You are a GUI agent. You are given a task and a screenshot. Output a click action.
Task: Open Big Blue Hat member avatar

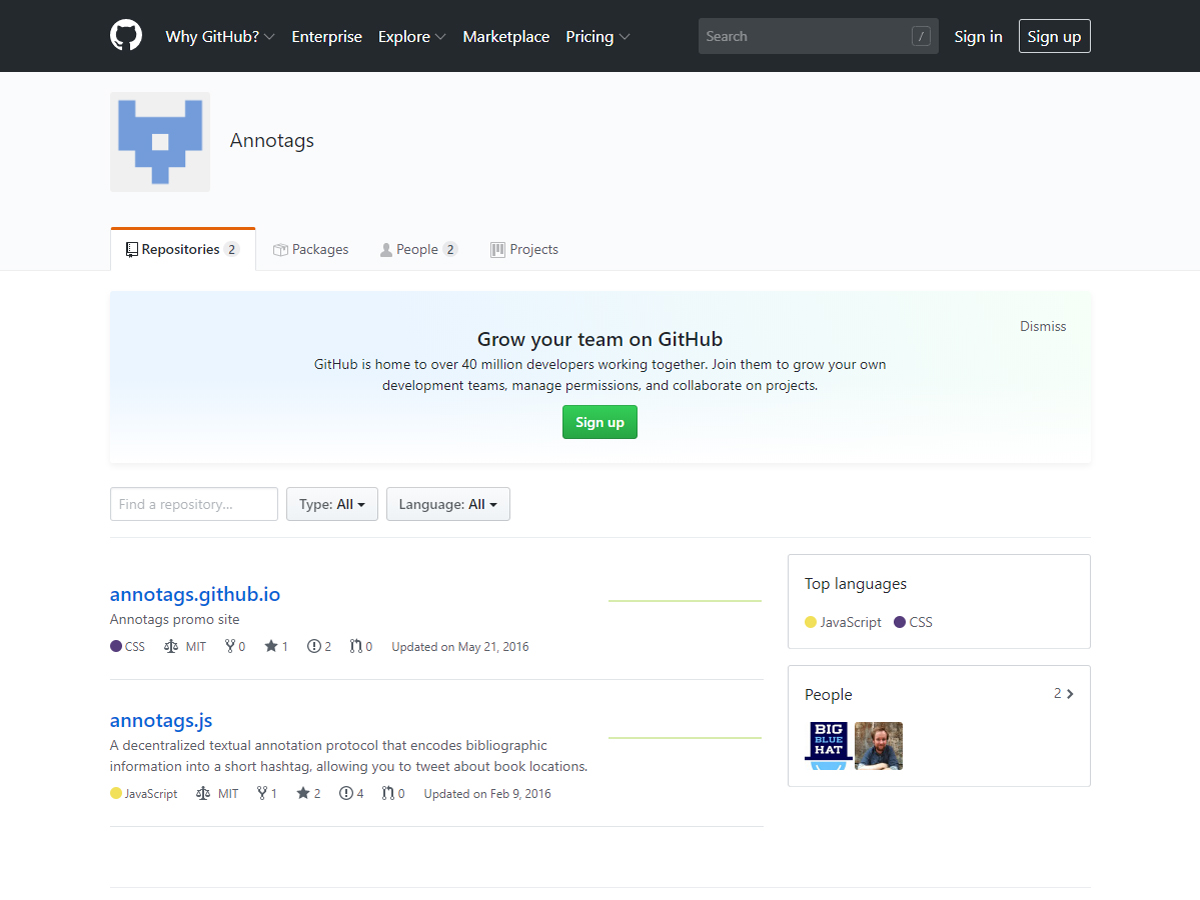click(828, 746)
